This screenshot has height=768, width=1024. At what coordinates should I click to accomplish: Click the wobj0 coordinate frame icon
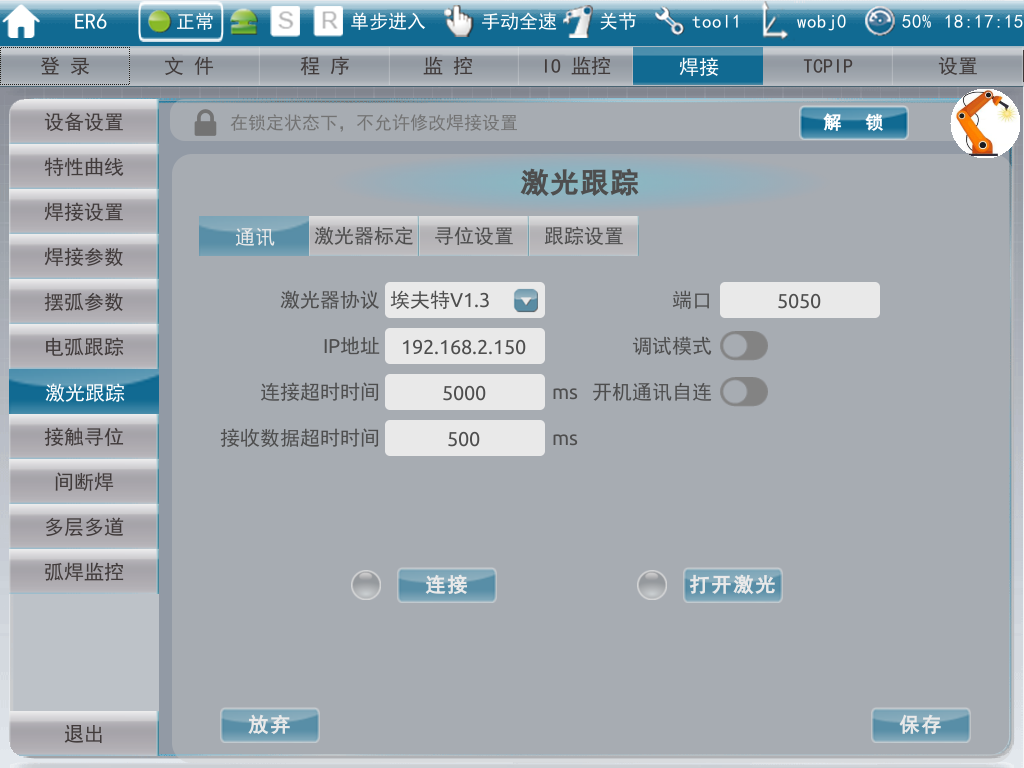773,22
